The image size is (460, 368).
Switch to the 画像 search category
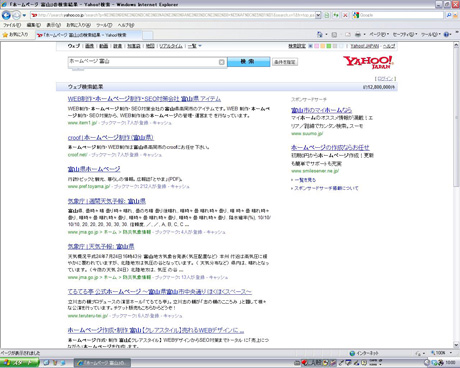pyautogui.click(x=89, y=46)
